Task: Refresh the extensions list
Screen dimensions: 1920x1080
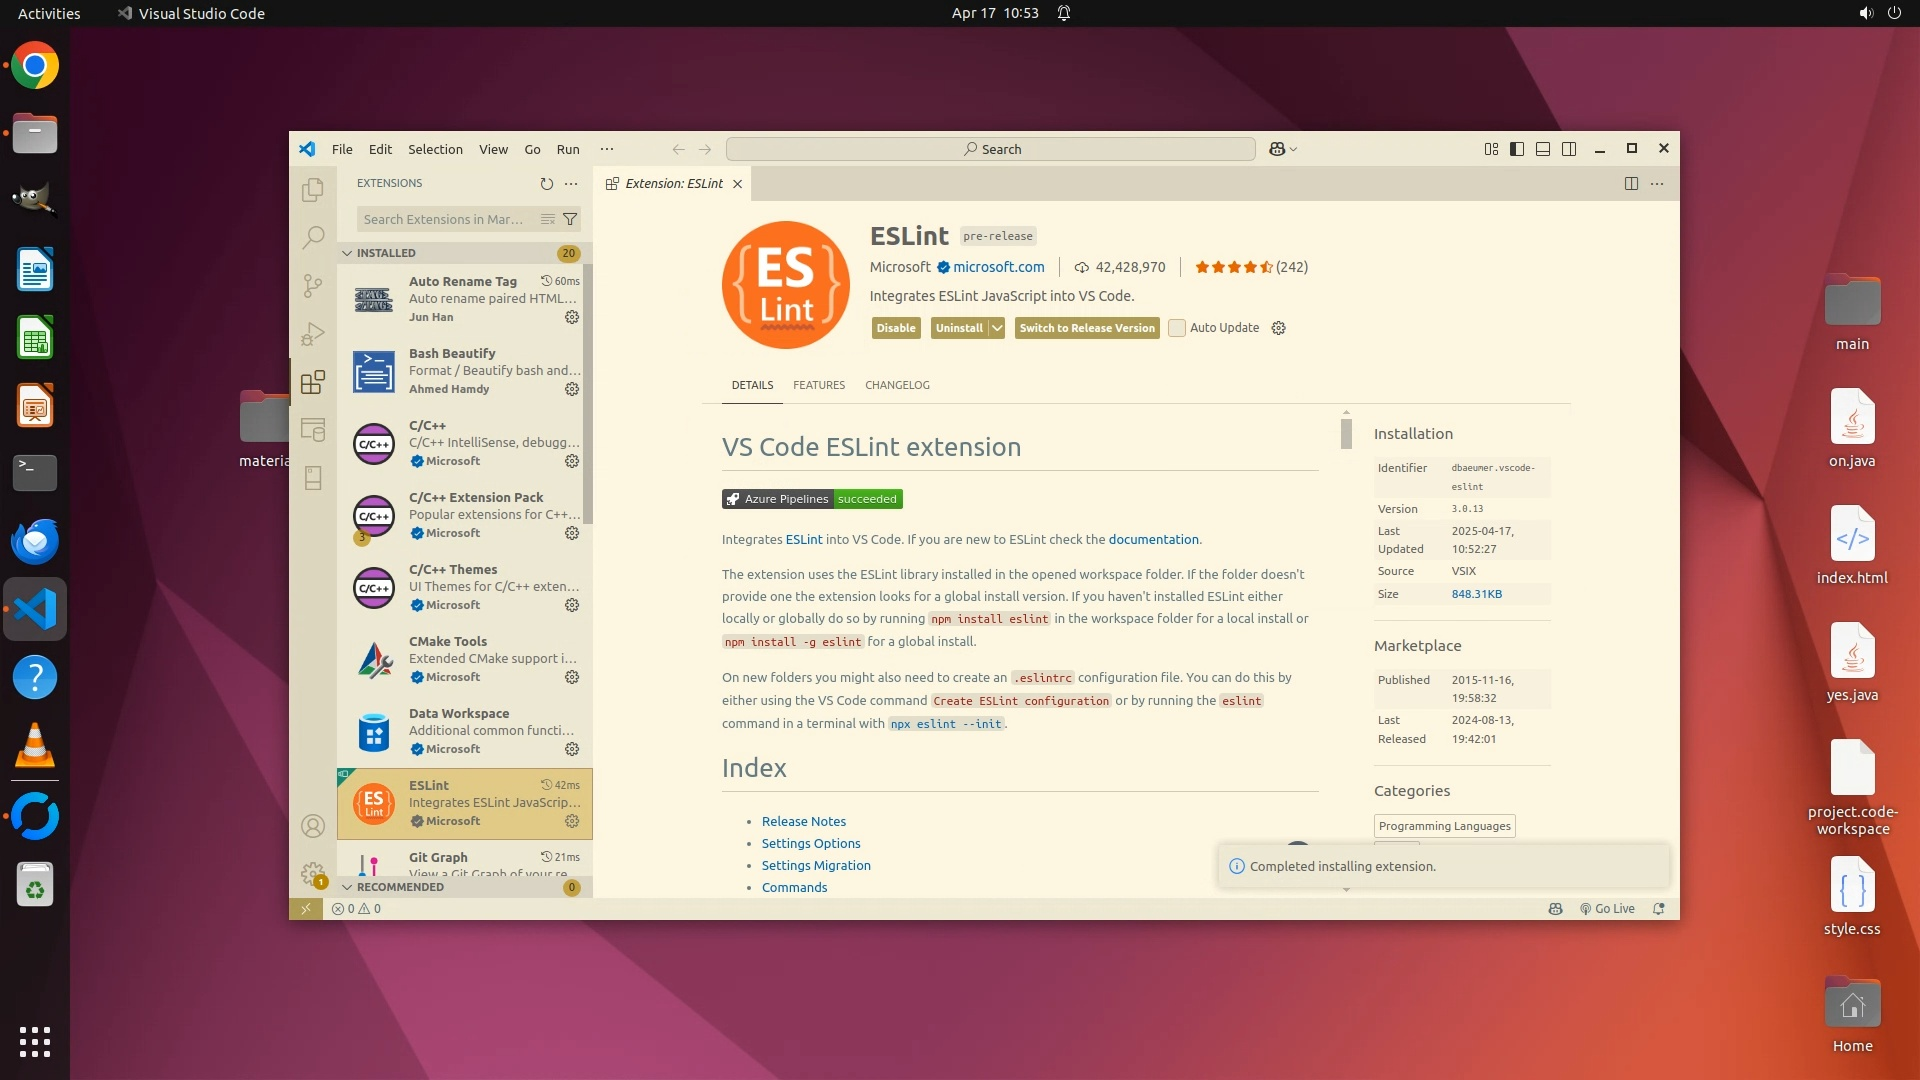Action: pos(546,184)
